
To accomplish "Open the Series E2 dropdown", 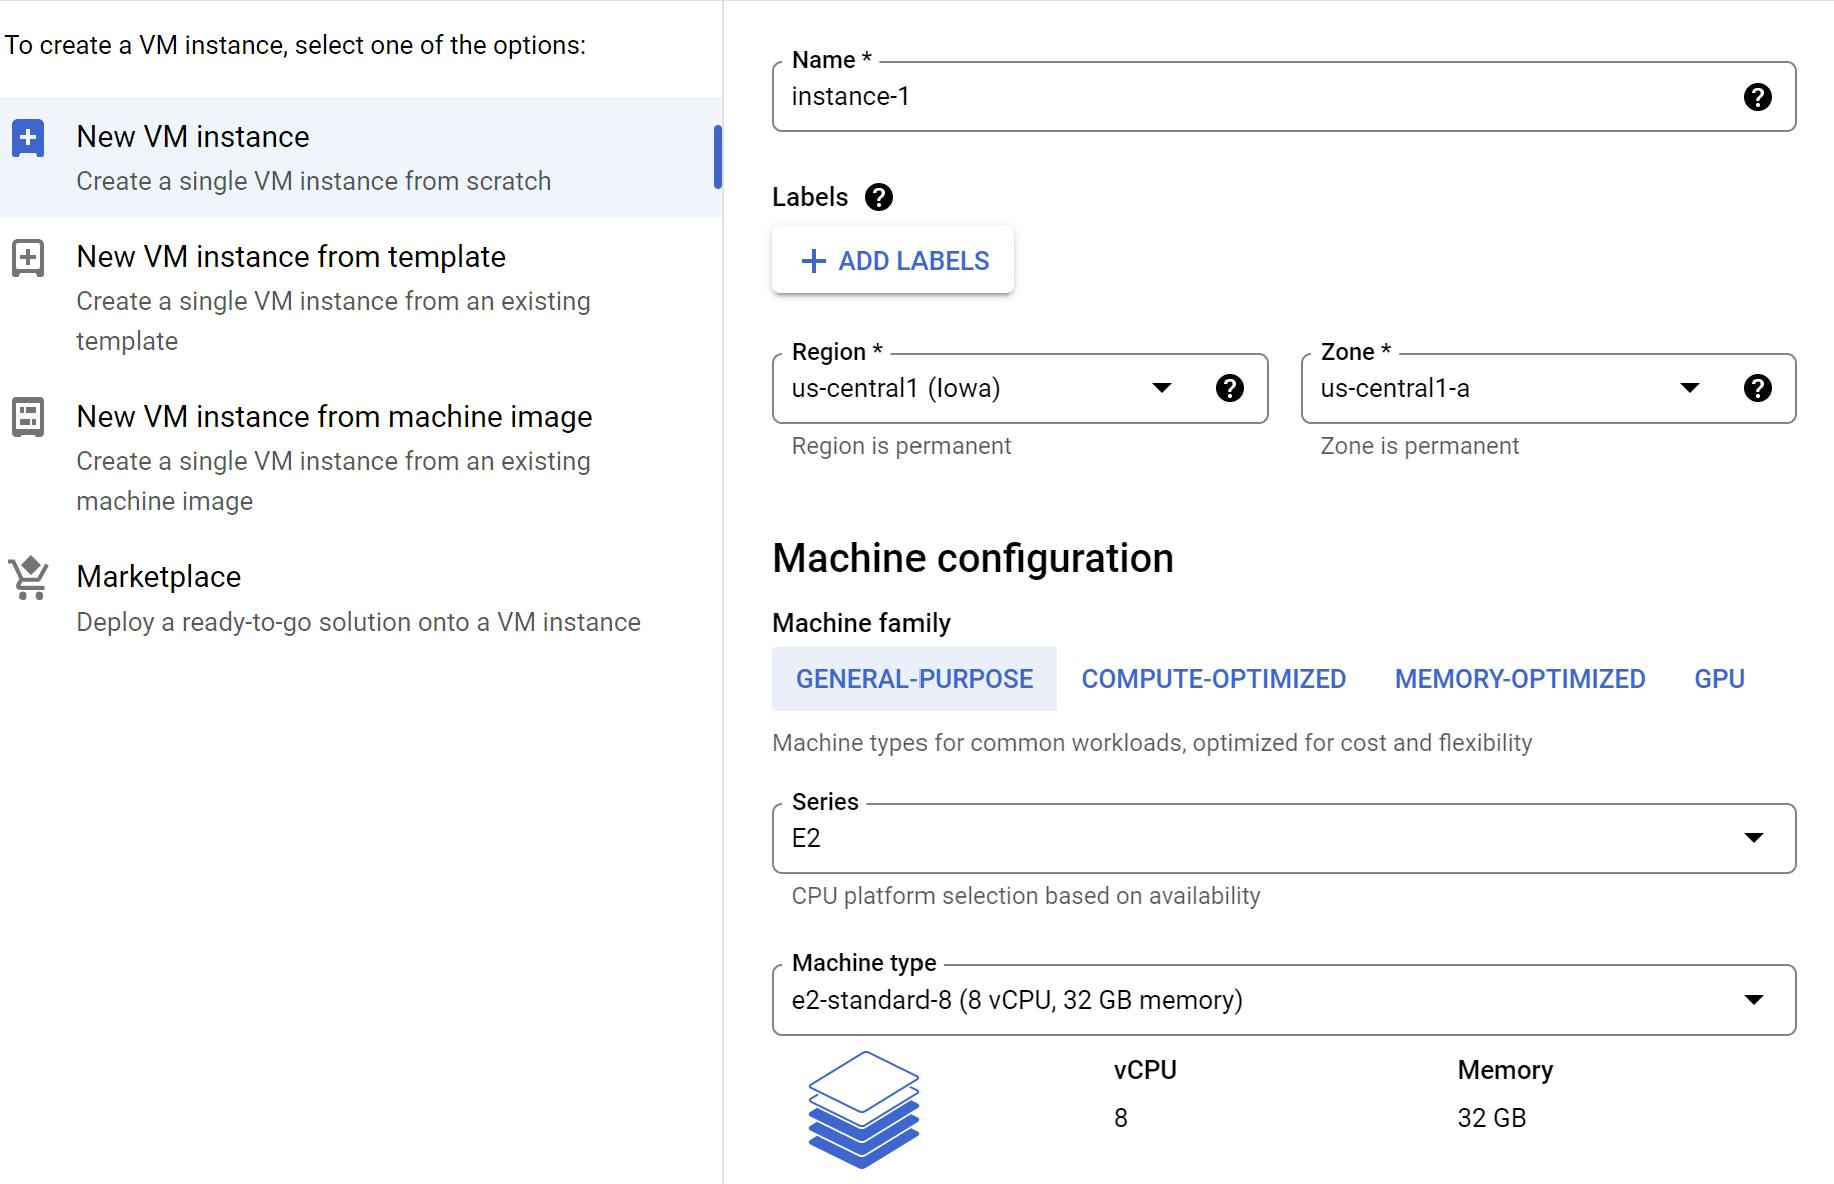I will pyautogui.click(x=1284, y=838).
